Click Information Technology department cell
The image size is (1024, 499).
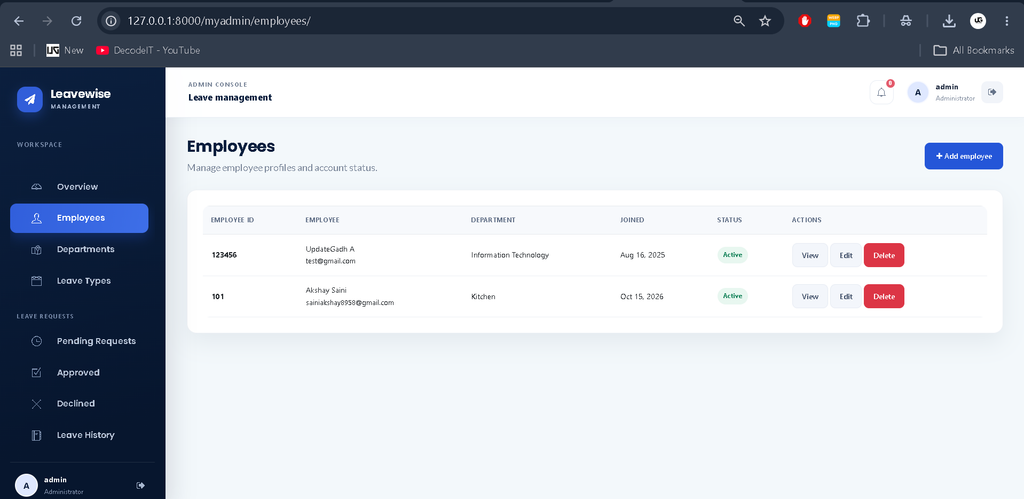[x=510, y=255]
